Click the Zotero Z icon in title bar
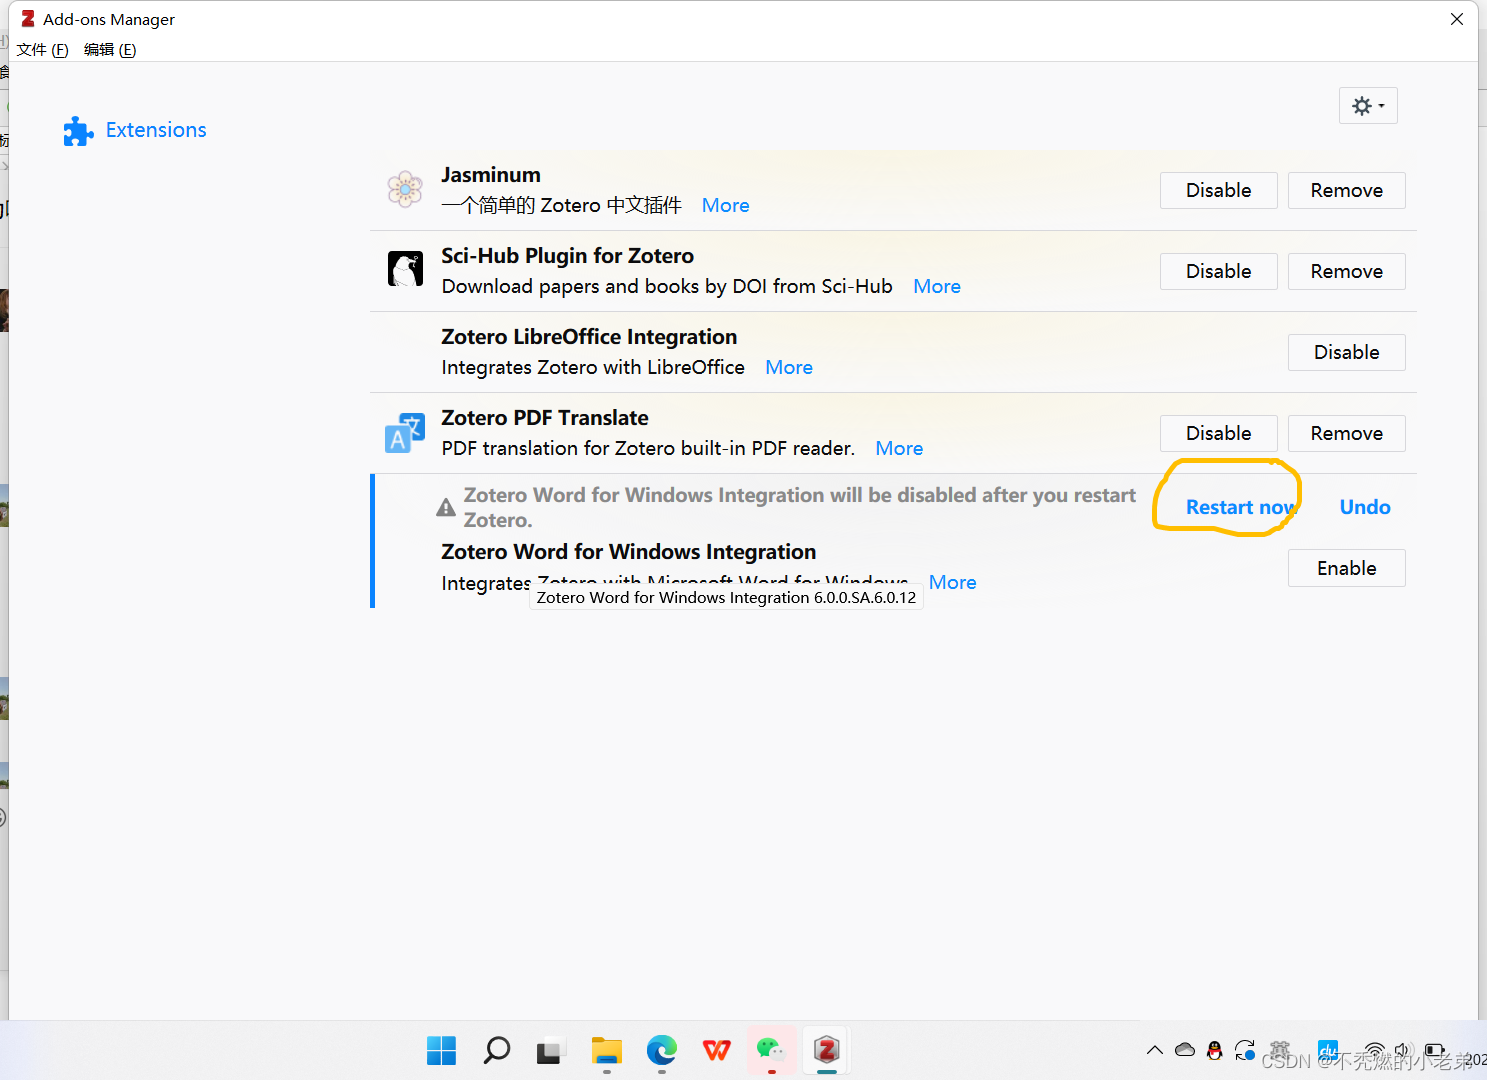 pos(28,19)
